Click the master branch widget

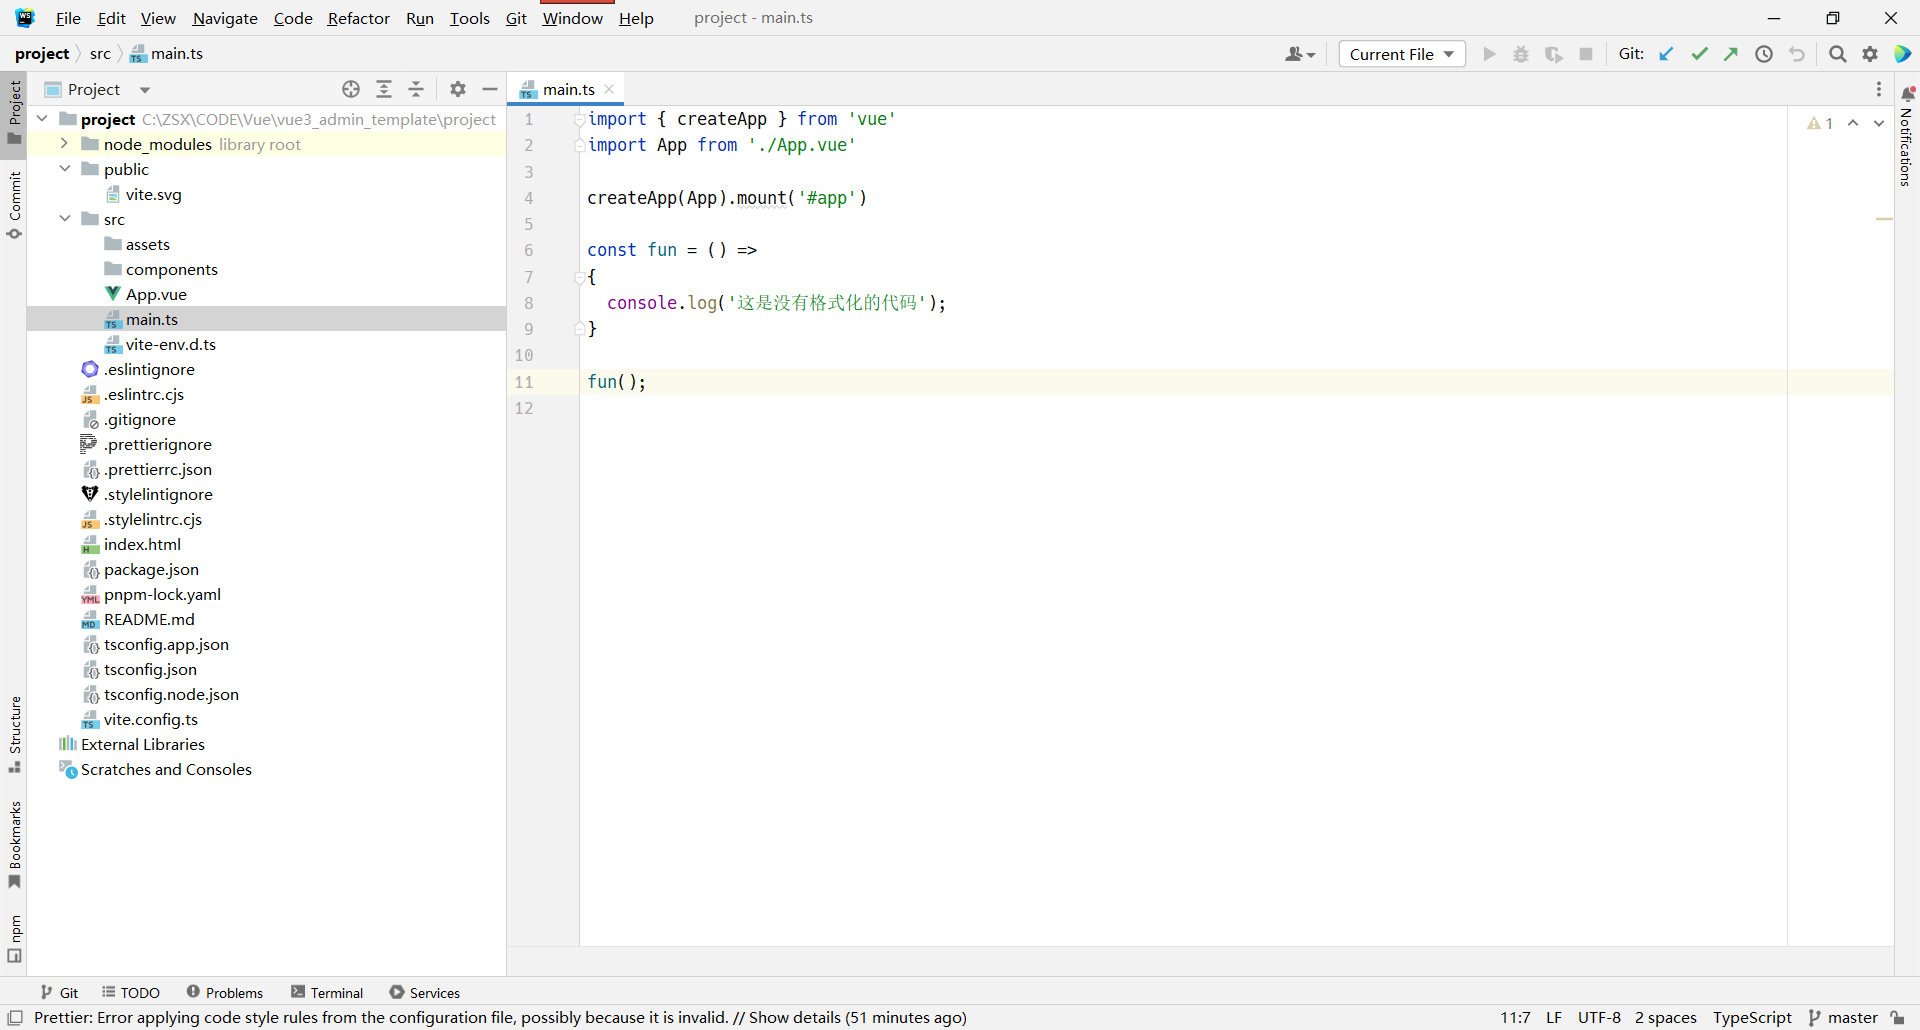pyautogui.click(x=1843, y=1017)
